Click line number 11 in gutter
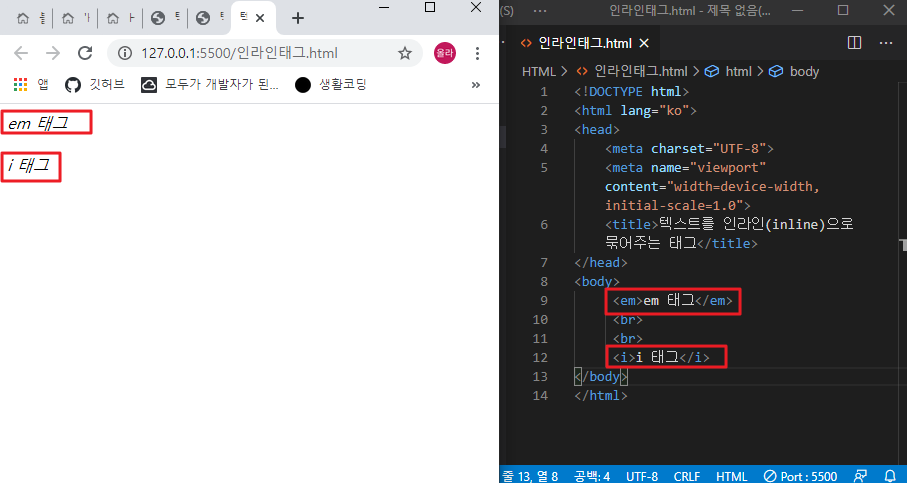 point(540,339)
